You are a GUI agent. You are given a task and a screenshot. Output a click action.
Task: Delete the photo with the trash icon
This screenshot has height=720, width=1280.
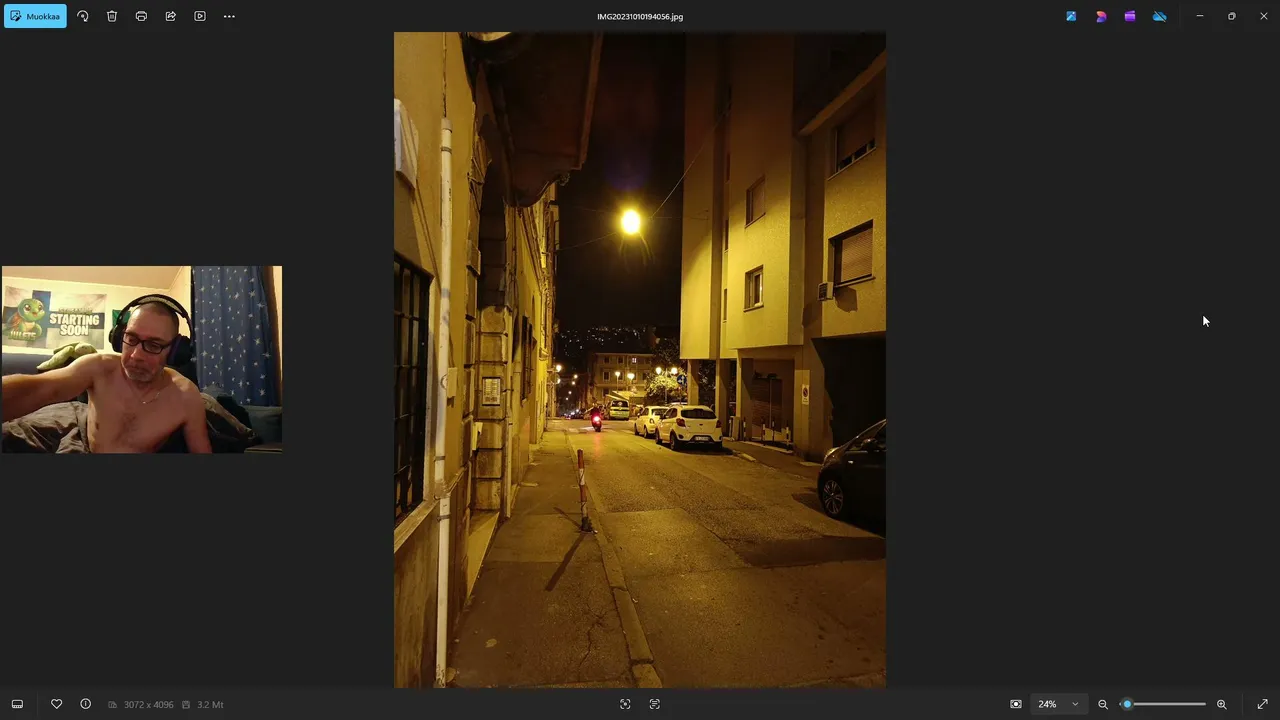click(112, 16)
